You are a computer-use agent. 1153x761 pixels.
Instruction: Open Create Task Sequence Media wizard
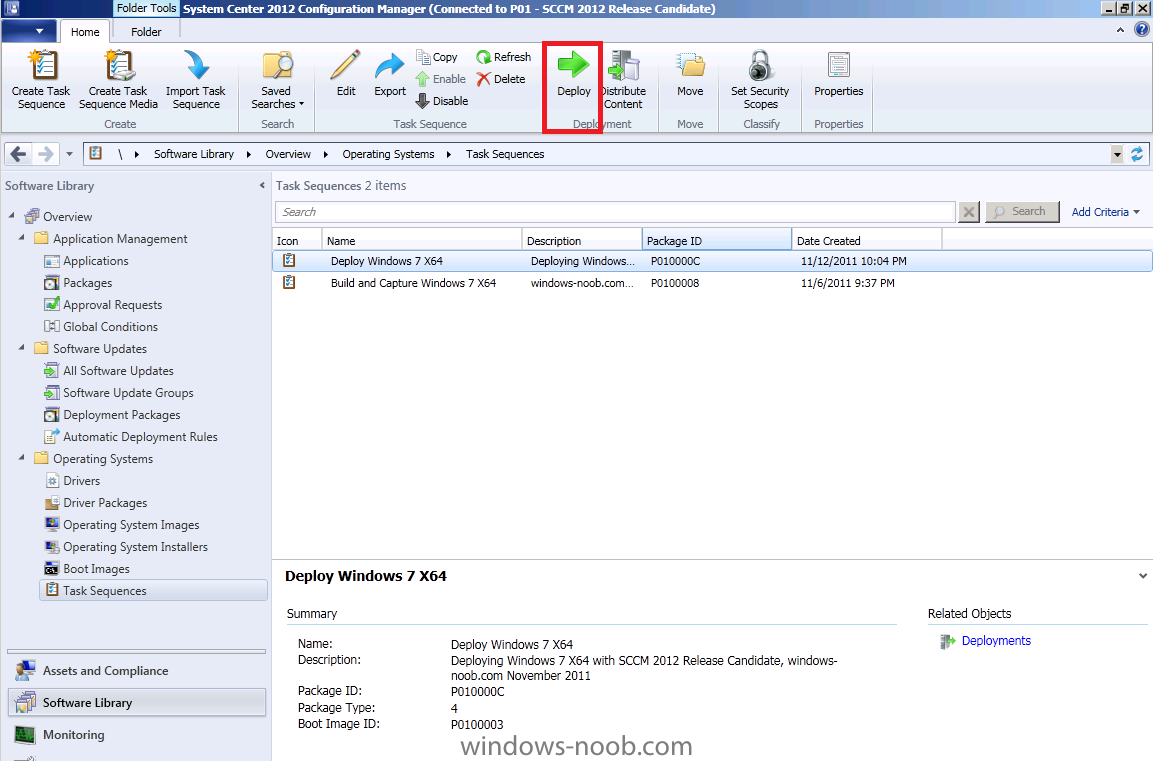coord(118,79)
